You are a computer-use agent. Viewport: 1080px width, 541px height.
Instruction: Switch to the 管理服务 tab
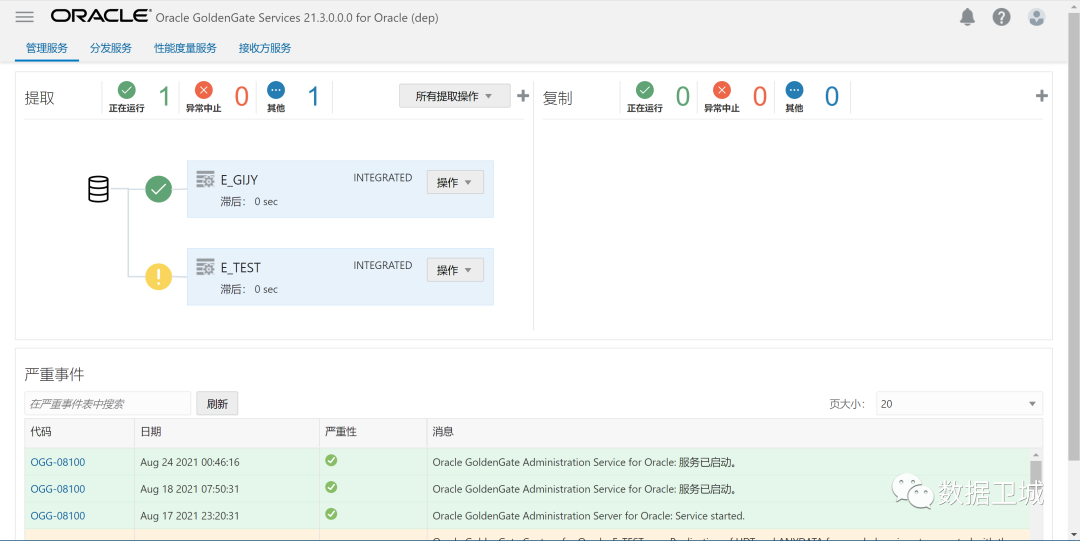pos(47,48)
